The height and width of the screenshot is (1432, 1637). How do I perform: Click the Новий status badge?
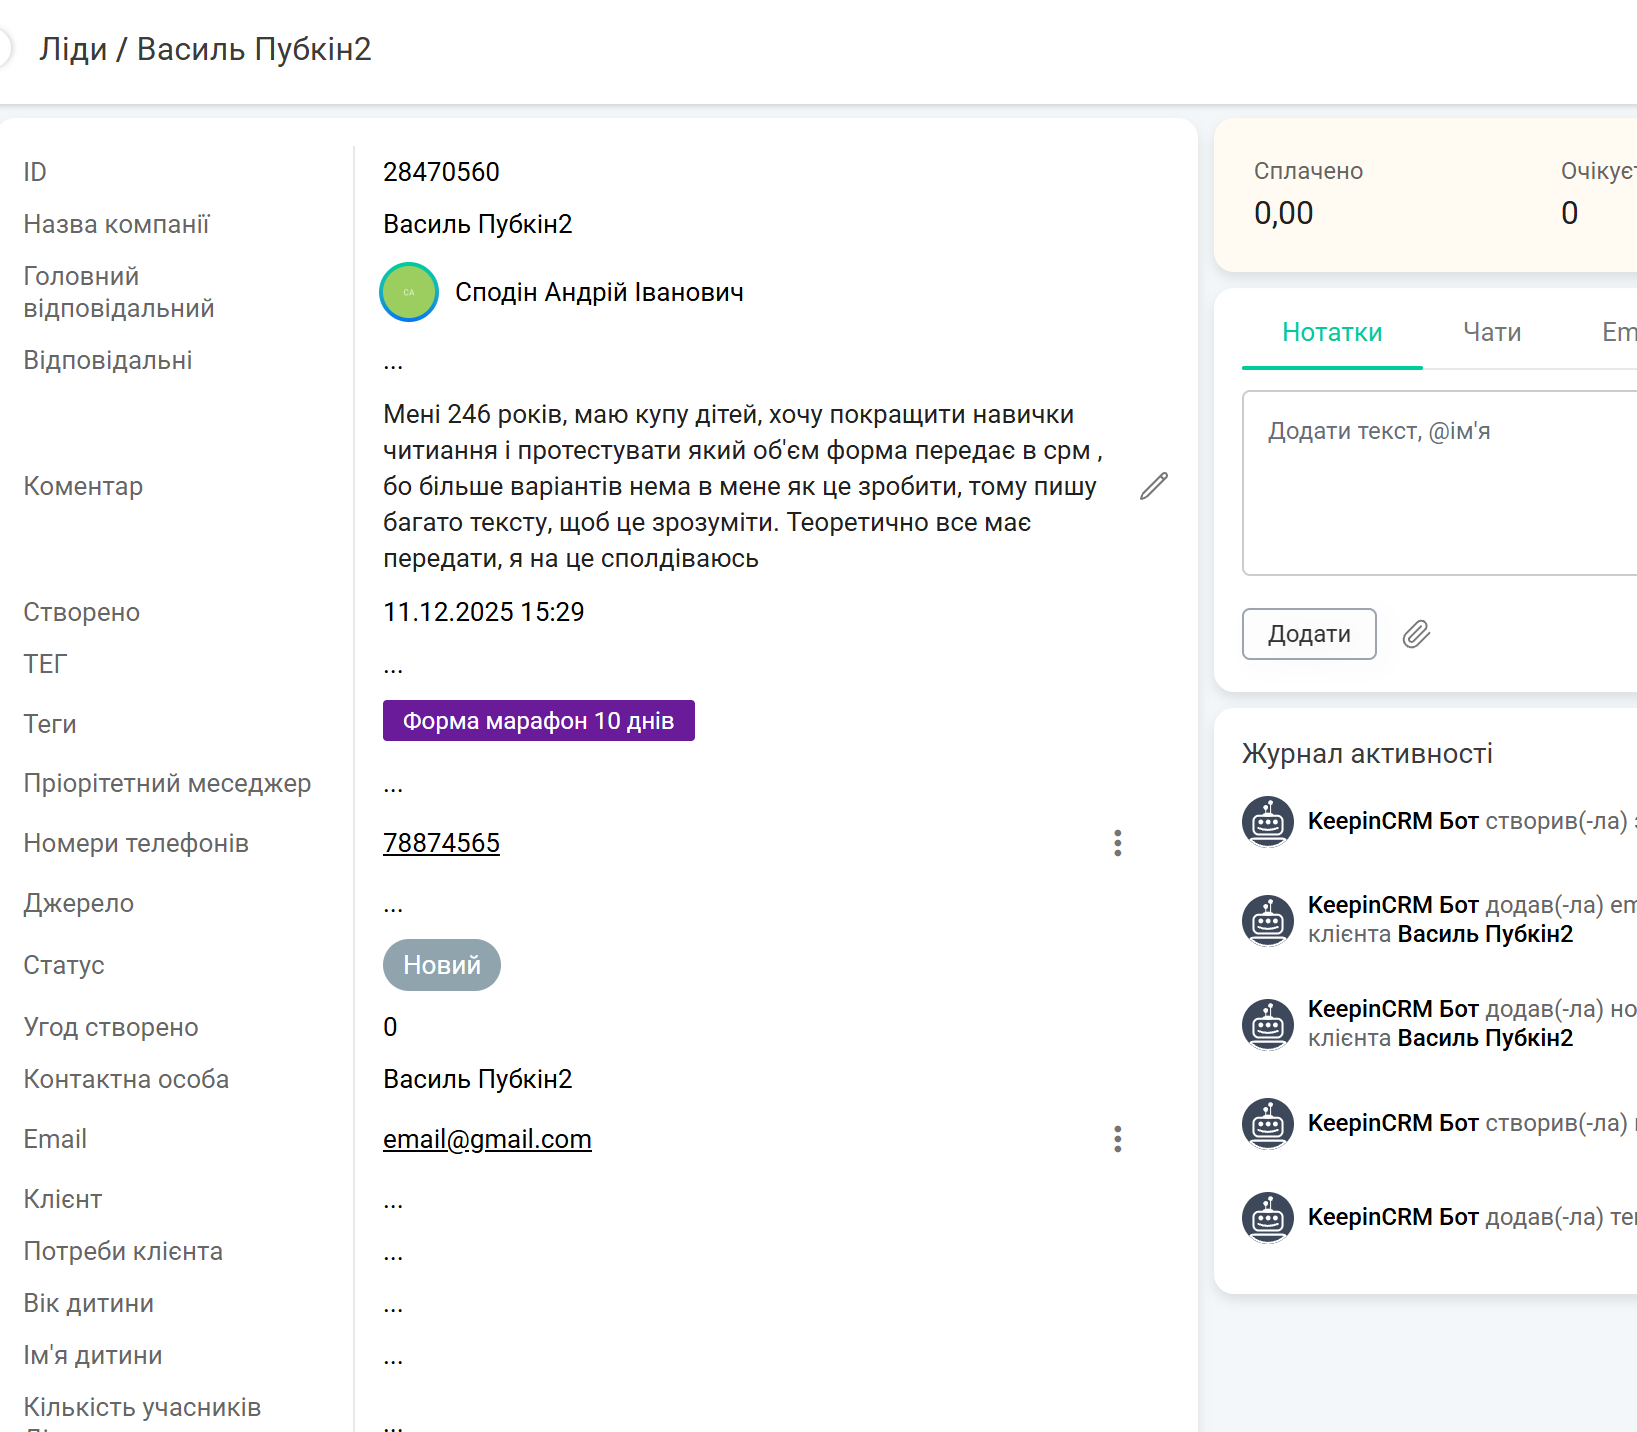click(442, 965)
